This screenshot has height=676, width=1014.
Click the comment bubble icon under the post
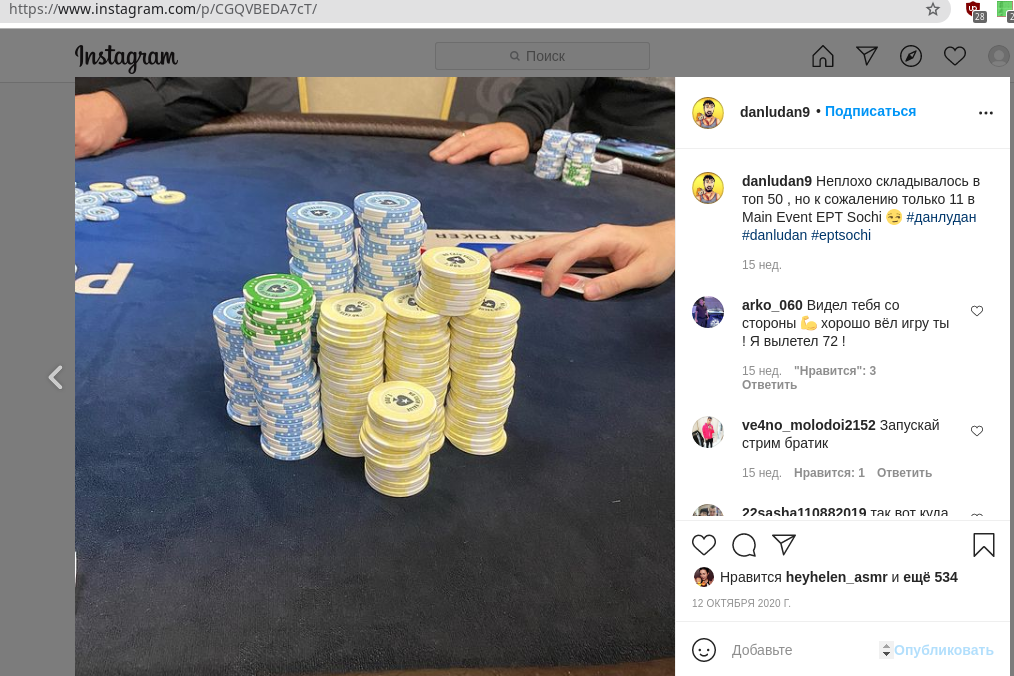(744, 545)
